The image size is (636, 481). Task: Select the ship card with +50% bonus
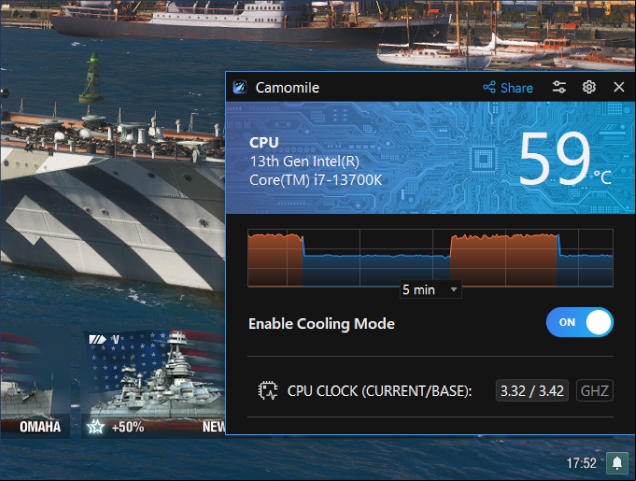click(153, 384)
